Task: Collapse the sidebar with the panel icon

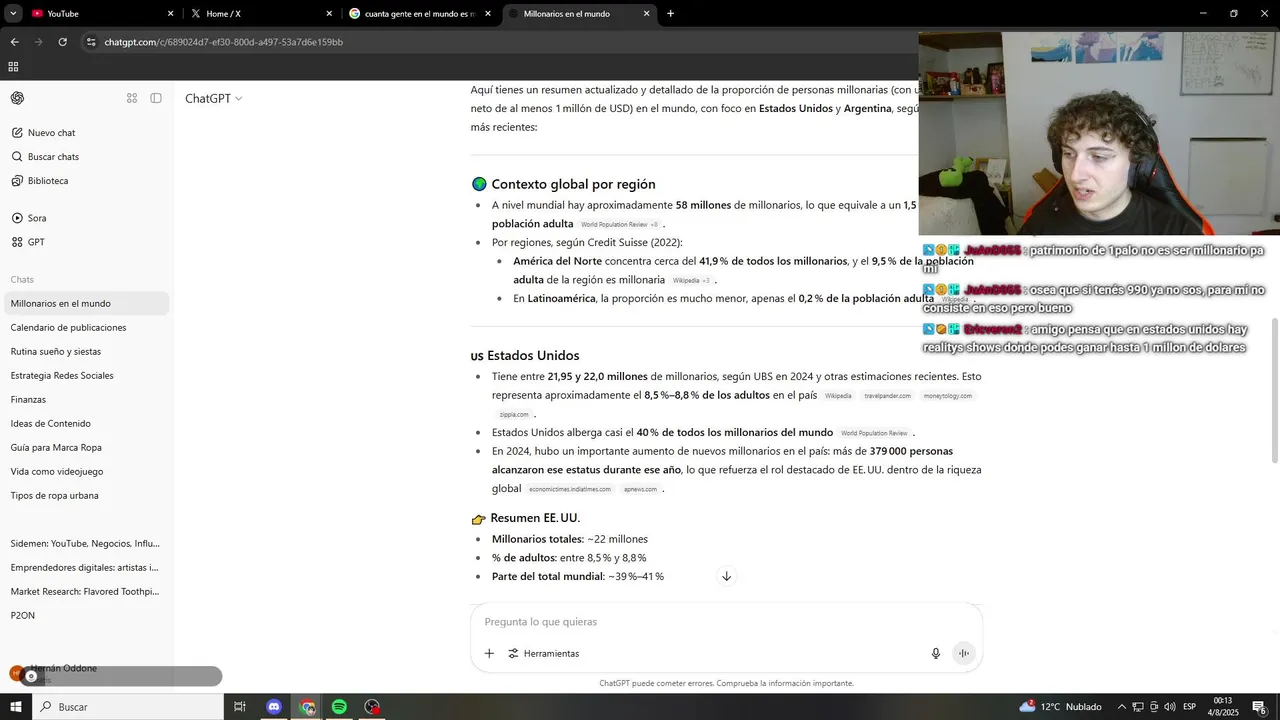Action: [156, 98]
